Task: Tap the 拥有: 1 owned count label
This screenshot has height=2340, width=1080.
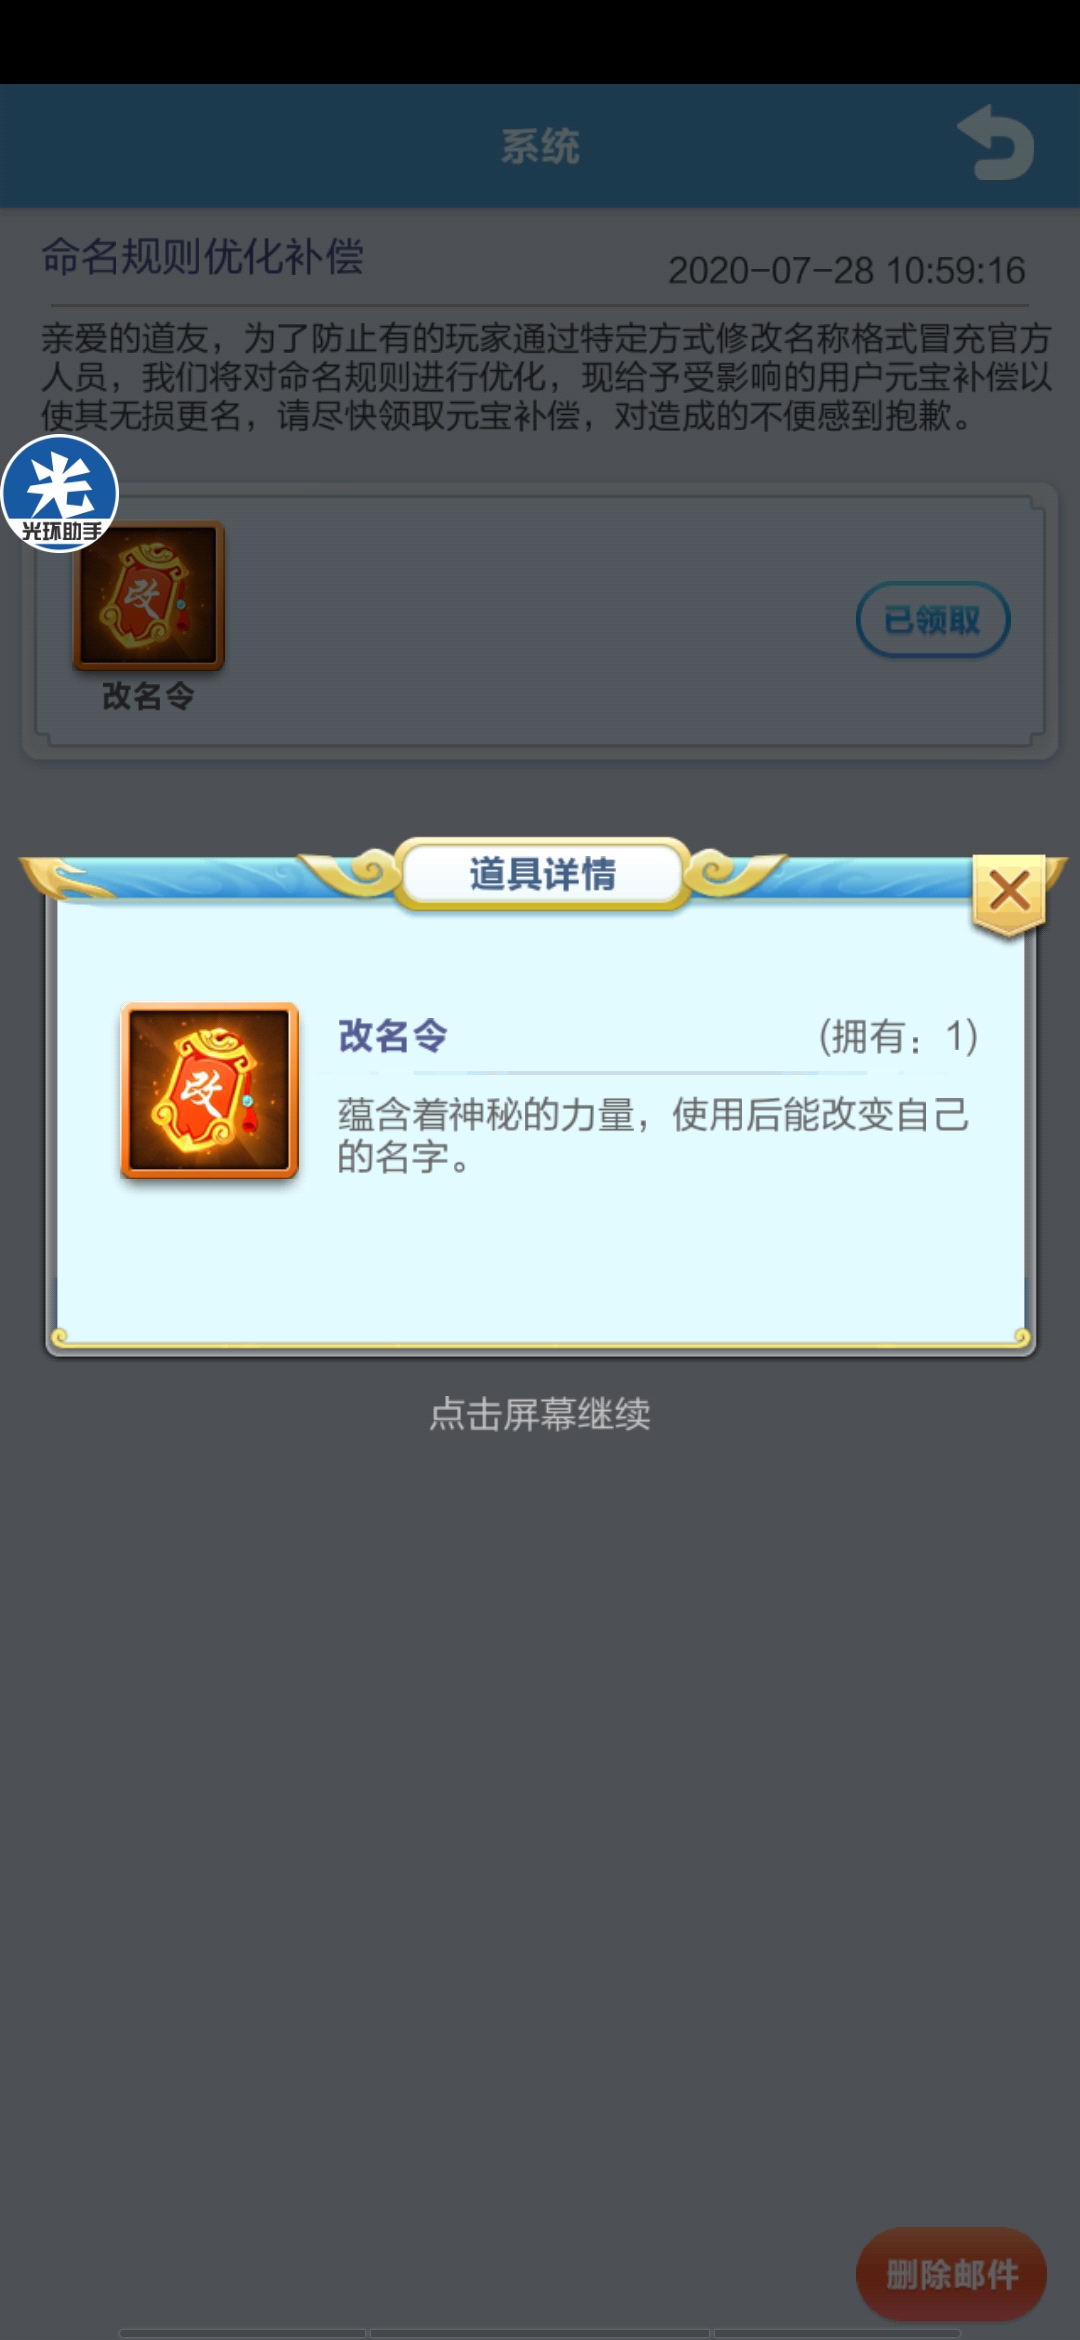Action: (x=898, y=1036)
